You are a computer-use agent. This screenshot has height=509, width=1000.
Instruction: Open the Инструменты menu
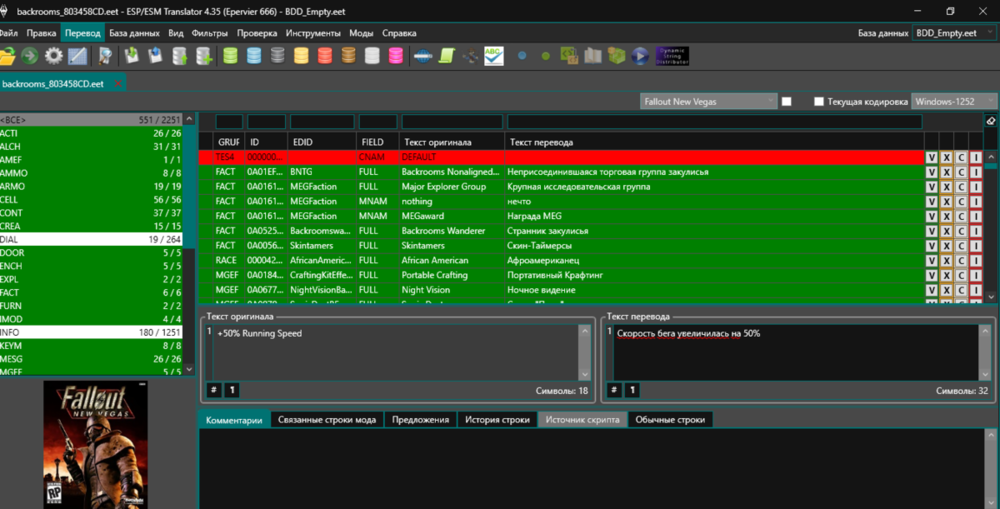(x=313, y=33)
